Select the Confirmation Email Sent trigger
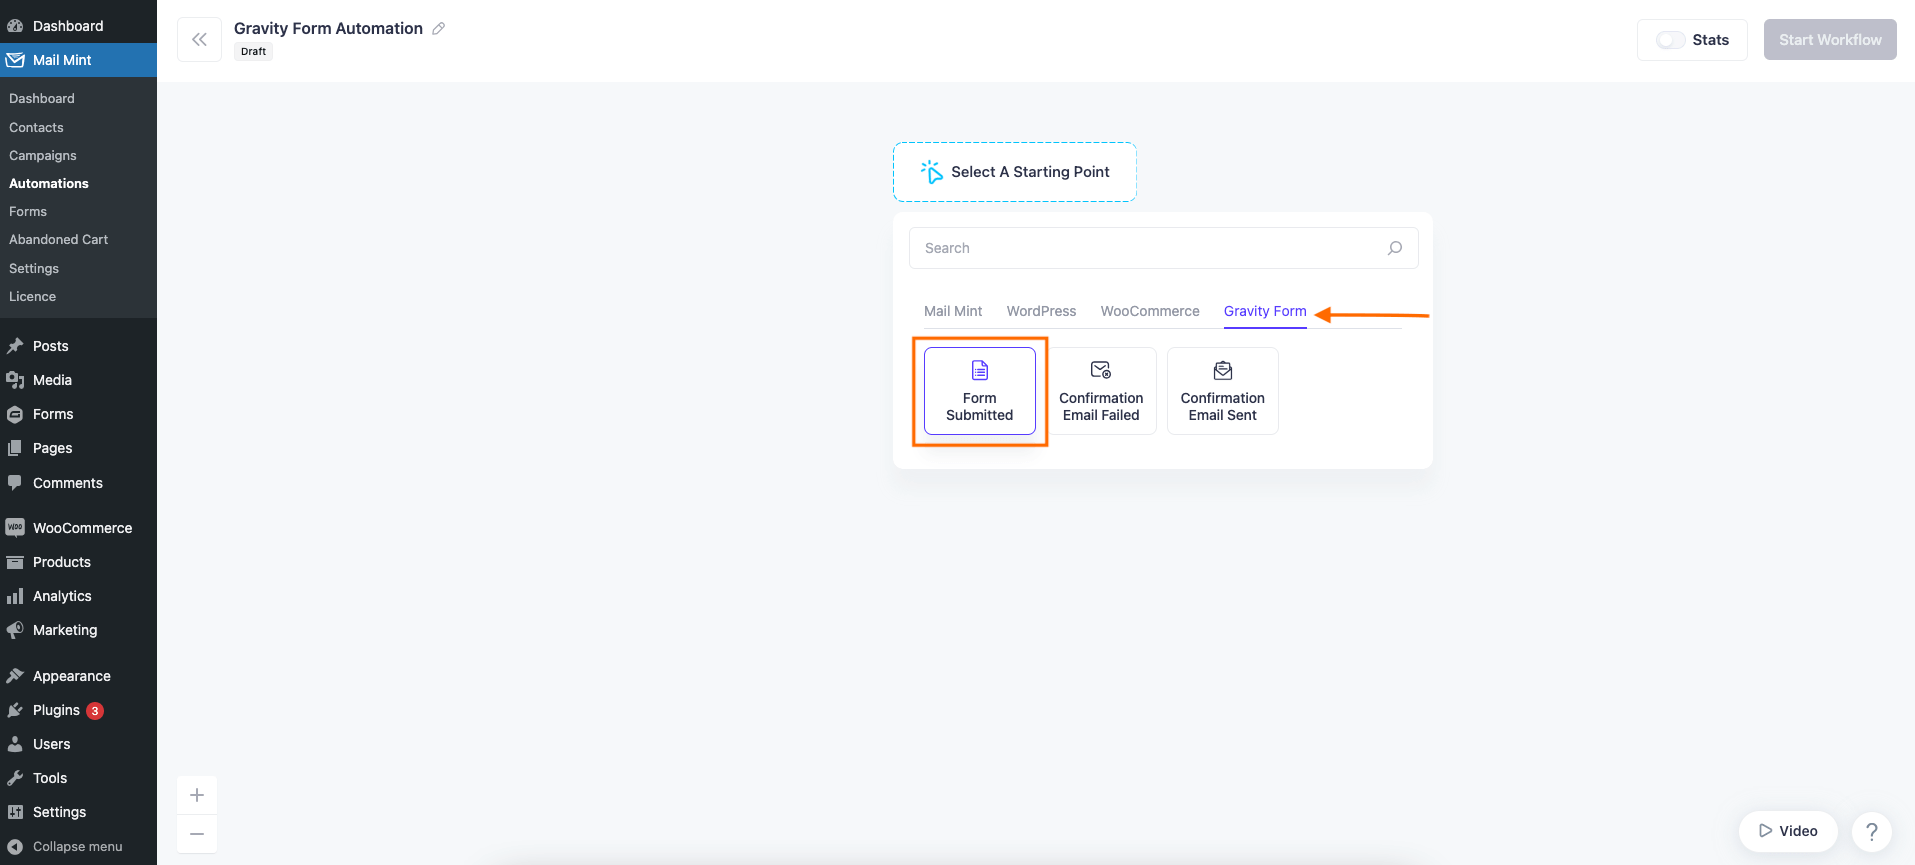 (x=1223, y=391)
